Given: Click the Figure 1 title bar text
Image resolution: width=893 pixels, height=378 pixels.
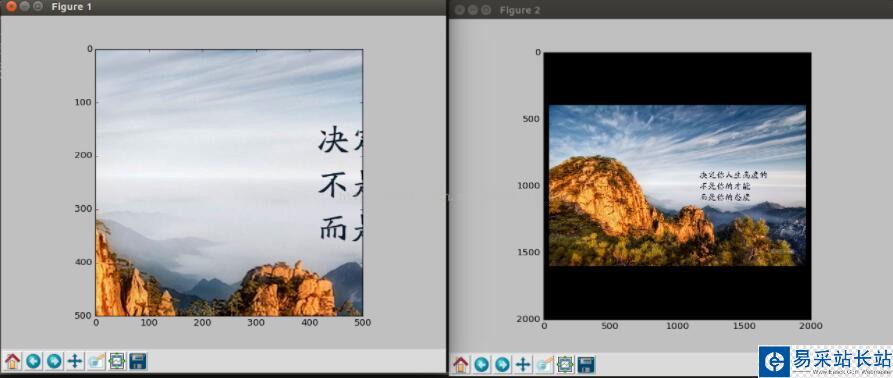Looking at the screenshot, I should pyautogui.click(x=72, y=7).
